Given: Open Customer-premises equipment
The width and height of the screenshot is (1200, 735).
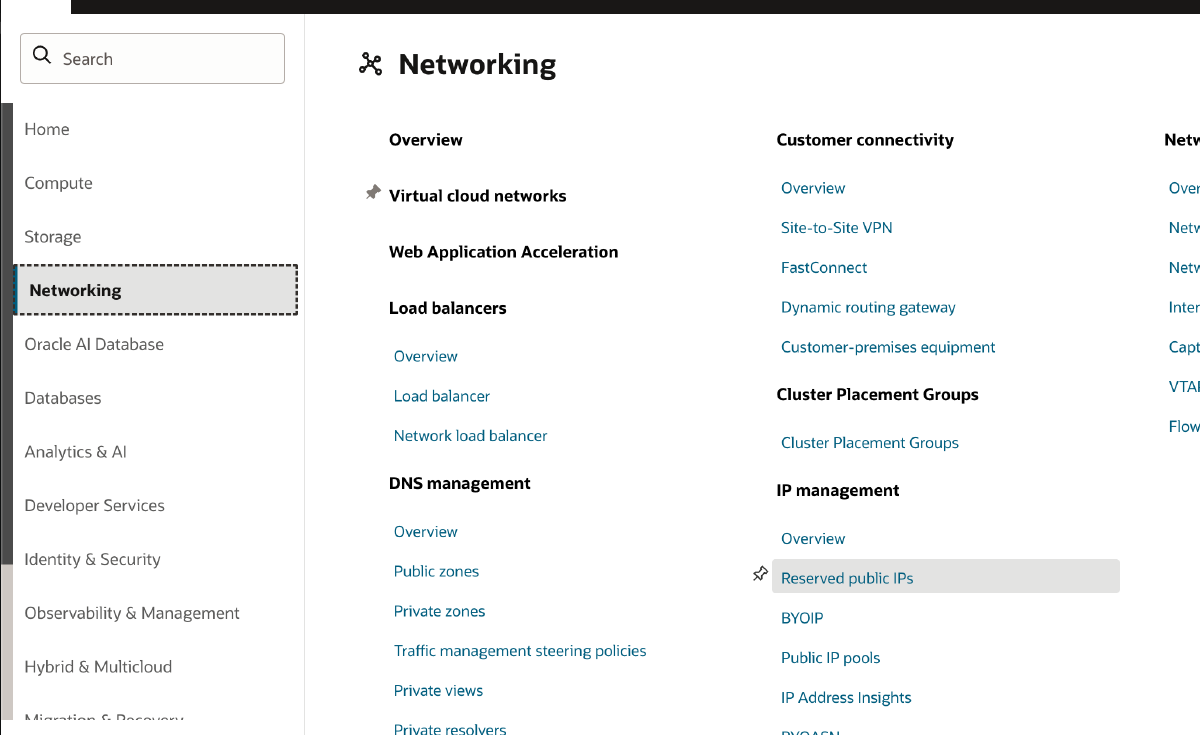Looking at the screenshot, I should point(888,347).
